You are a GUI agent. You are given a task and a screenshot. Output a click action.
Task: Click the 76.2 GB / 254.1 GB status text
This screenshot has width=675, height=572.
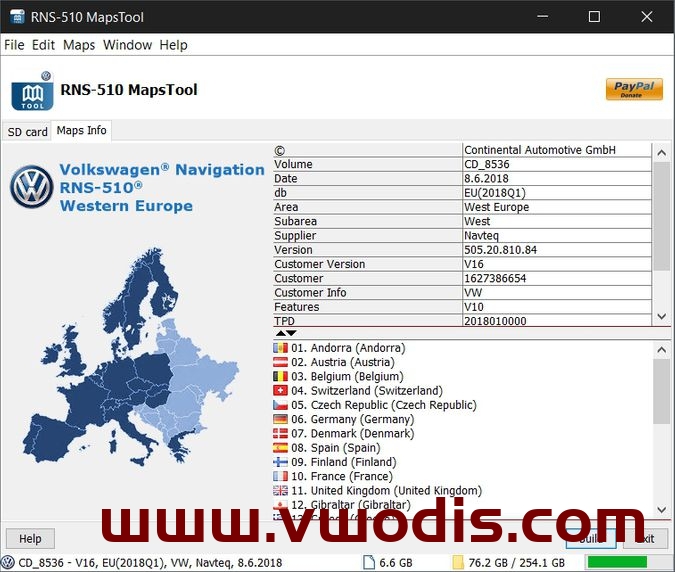(516, 563)
